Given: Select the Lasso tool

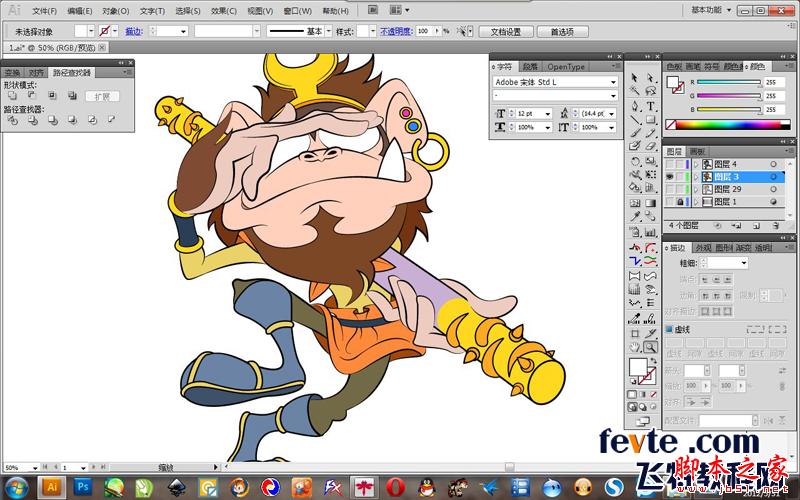Looking at the screenshot, I should coord(651,91).
